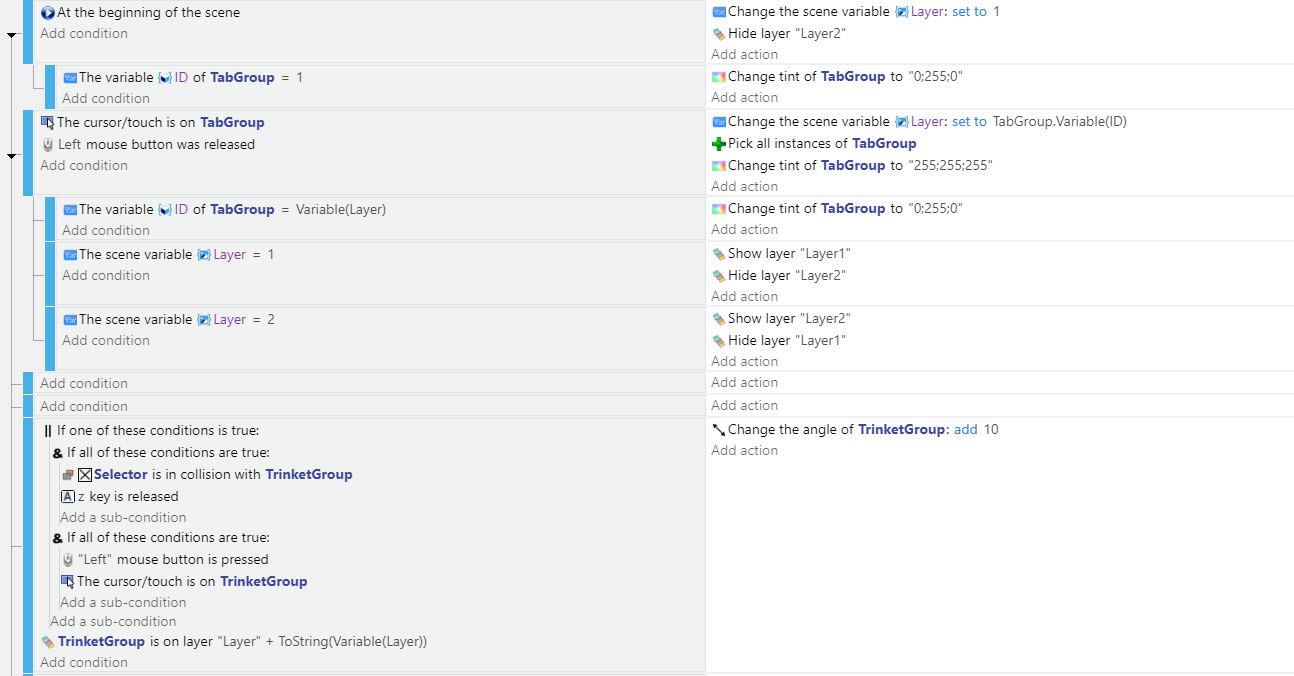Click the "255;255;255" tint color value
The width and height of the screenshot is (1294, 676).
tap(949, 166)
